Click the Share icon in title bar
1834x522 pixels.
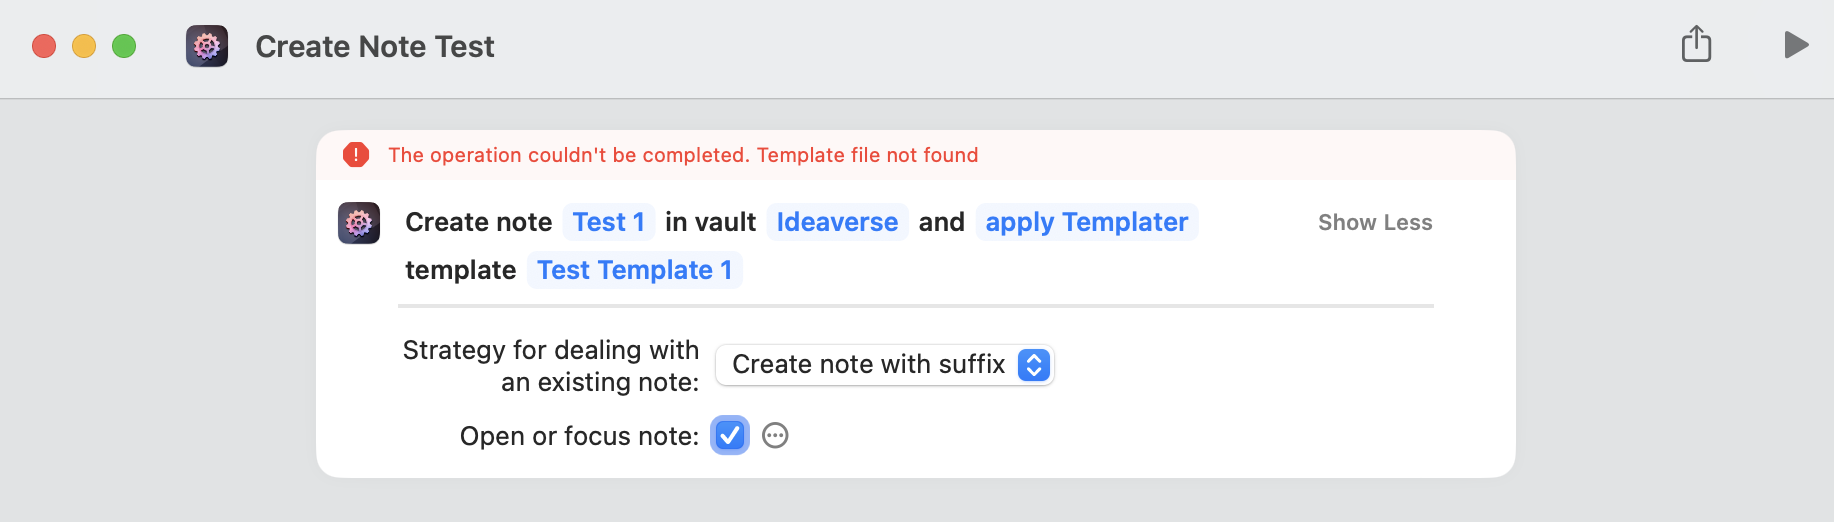coord(1696,45)
